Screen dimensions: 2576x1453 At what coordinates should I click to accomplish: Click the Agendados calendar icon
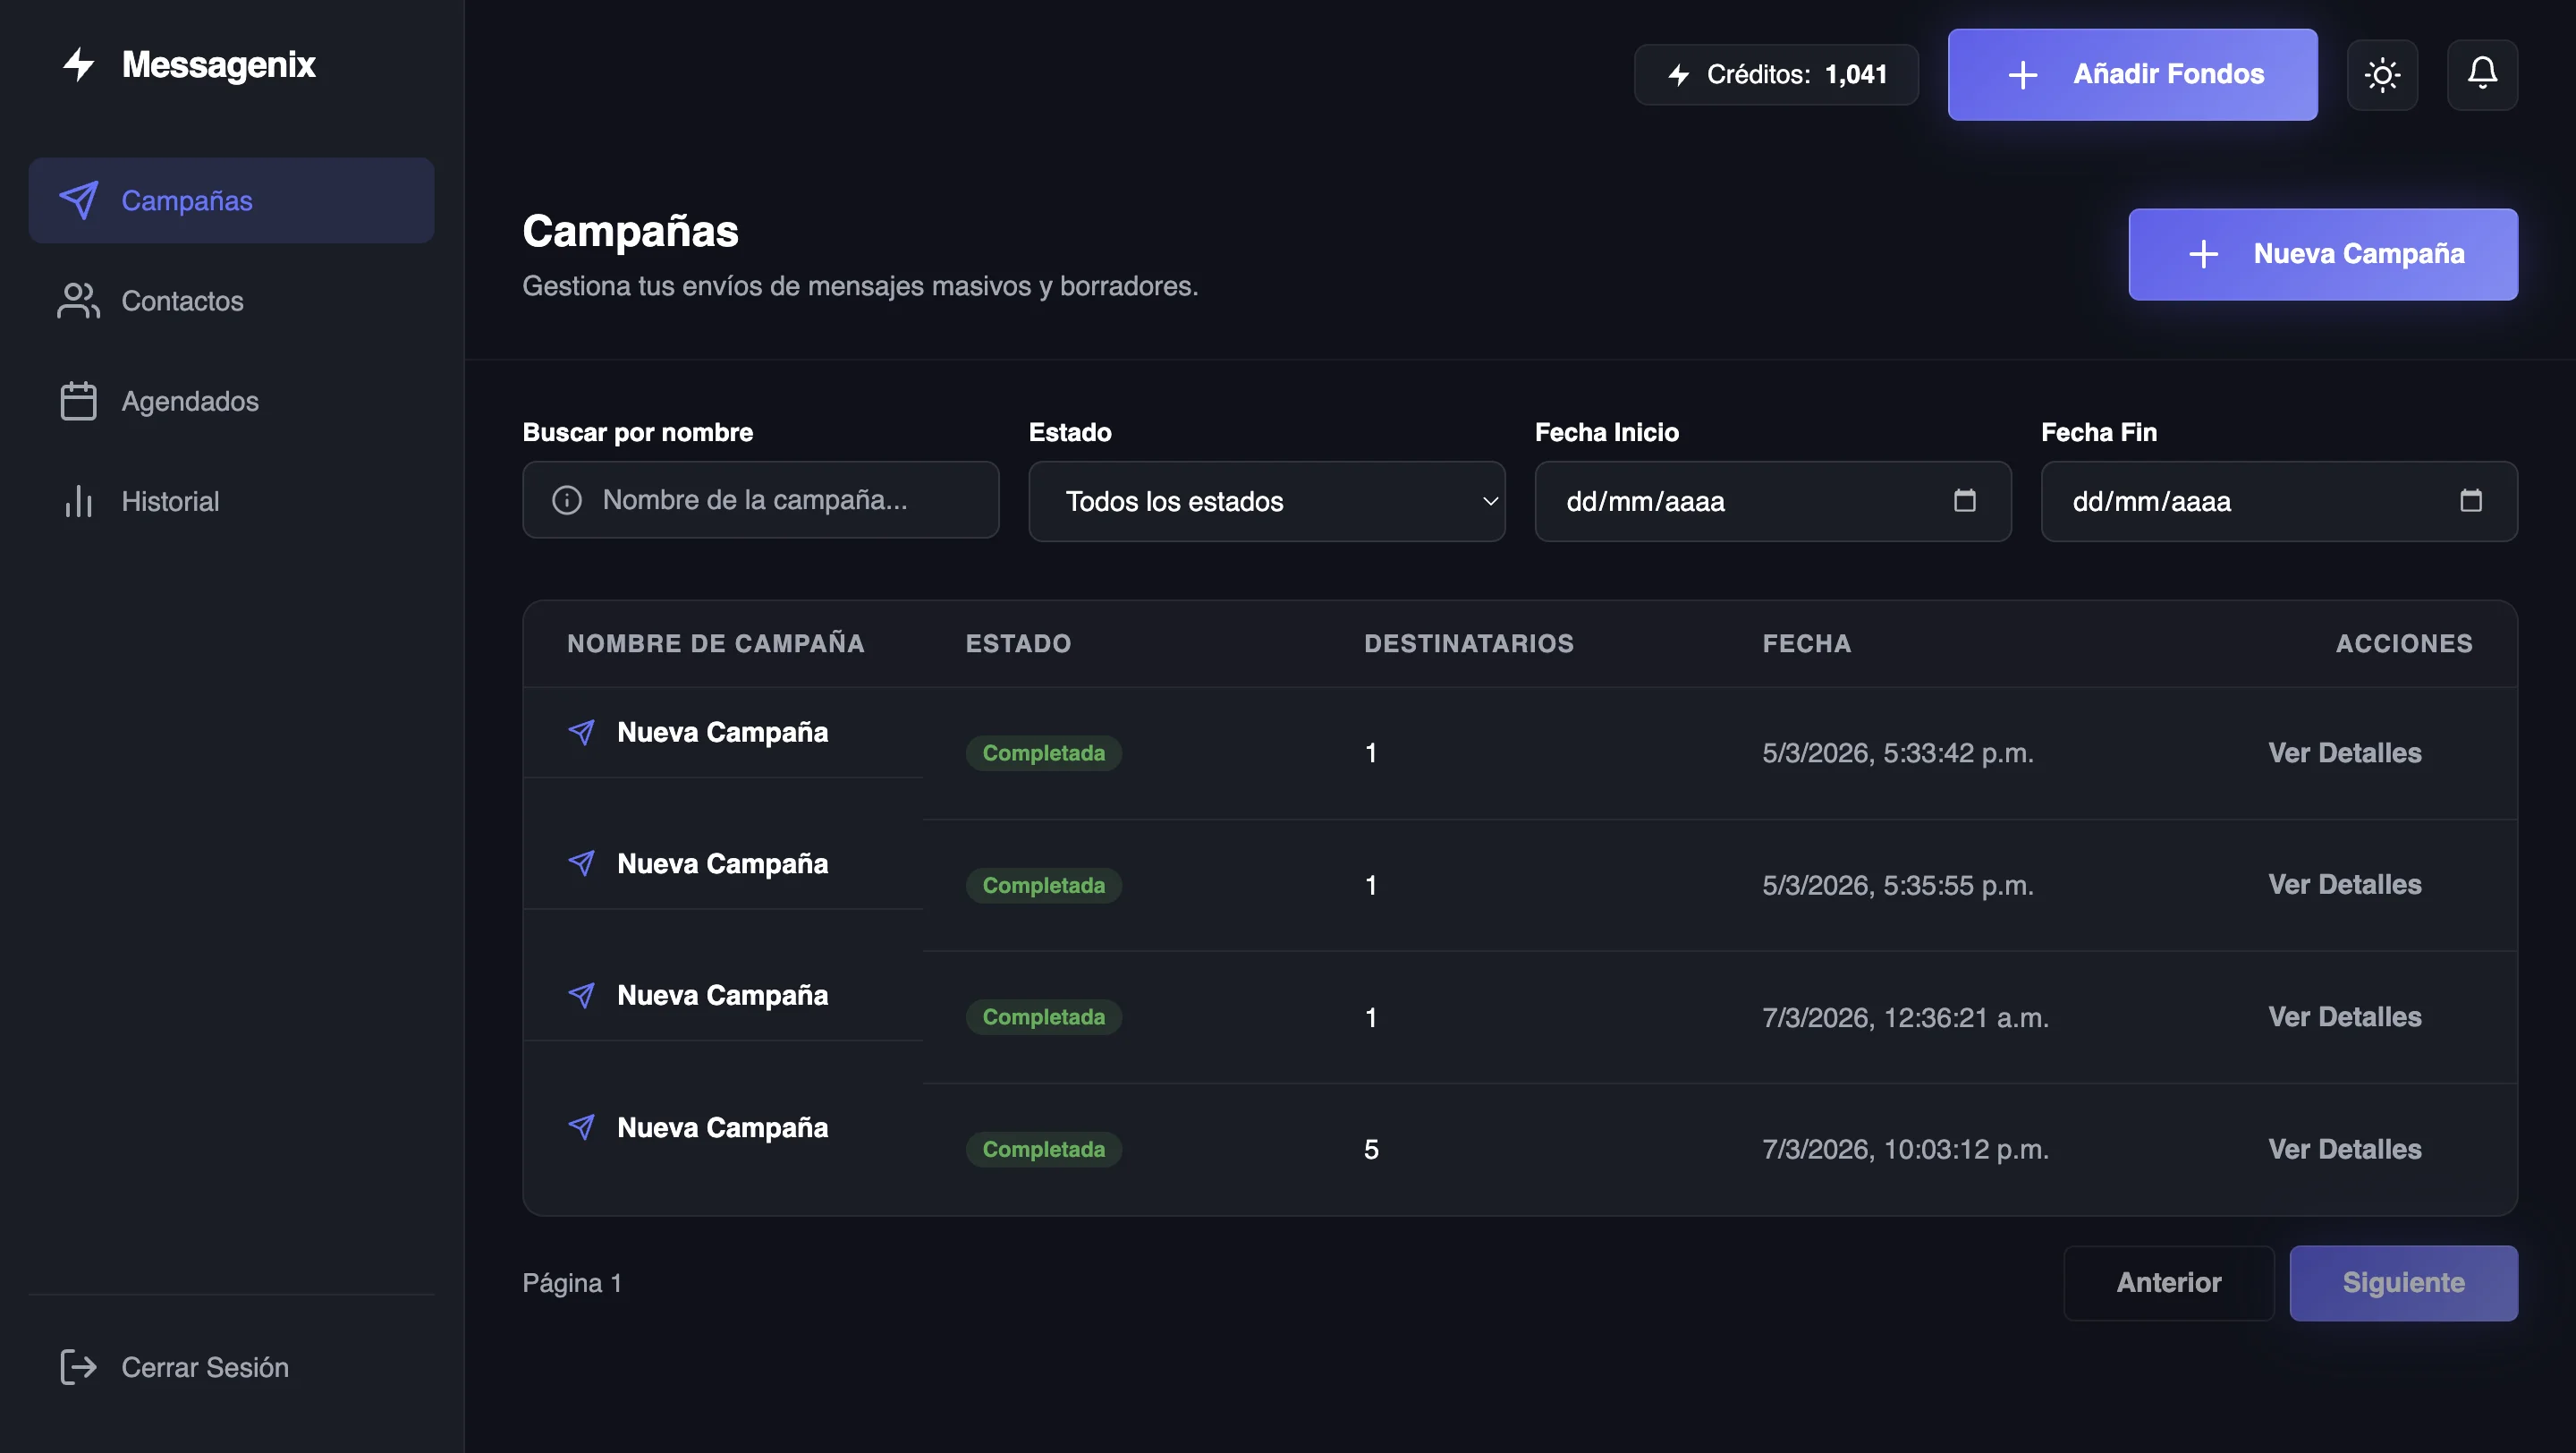point(79,401)
